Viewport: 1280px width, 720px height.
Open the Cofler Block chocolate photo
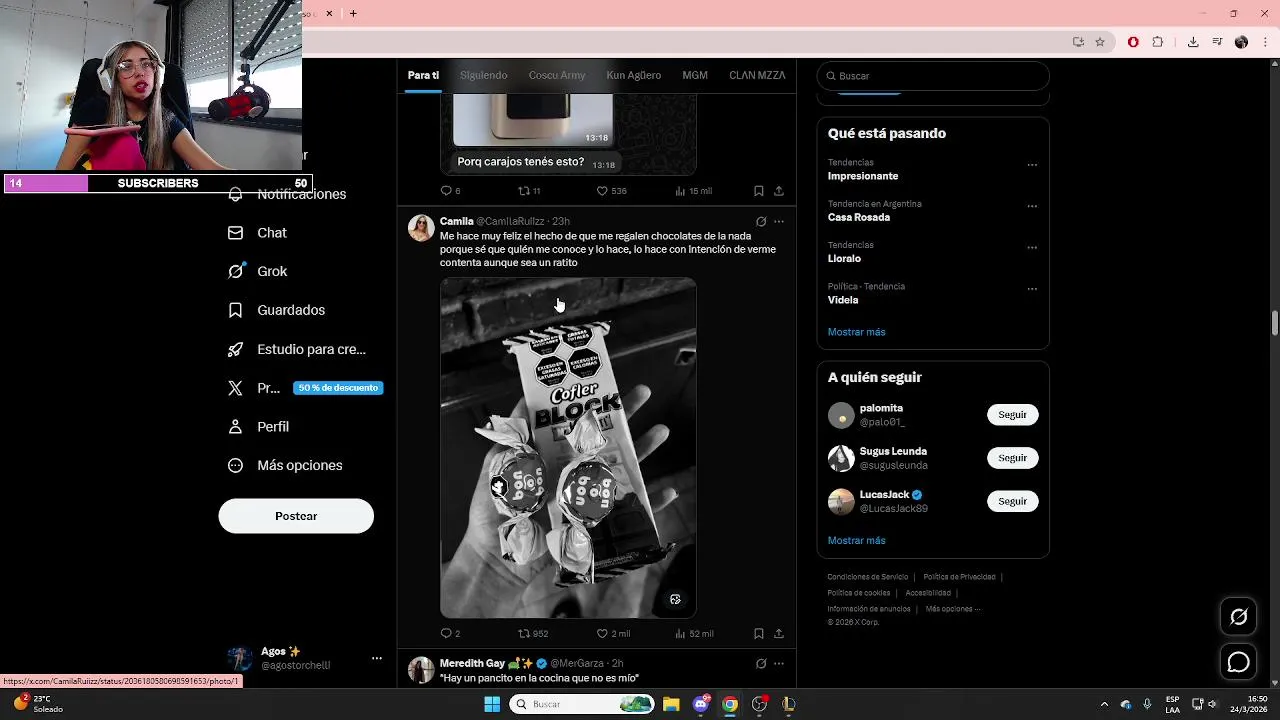pyautogui.click(x=568, y=447)
